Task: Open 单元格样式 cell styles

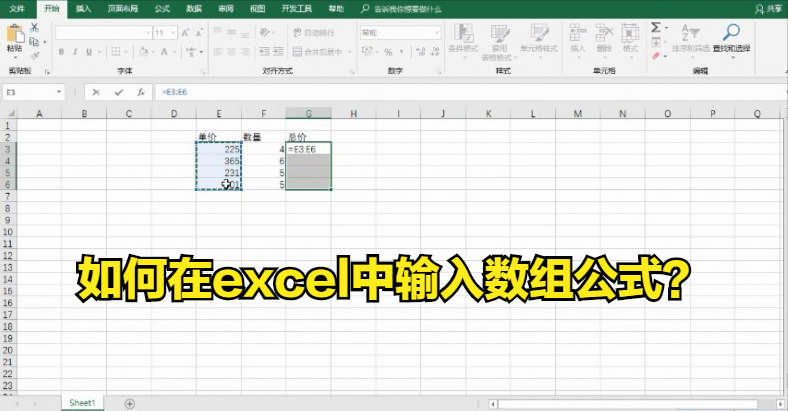Action: (539, 39)
